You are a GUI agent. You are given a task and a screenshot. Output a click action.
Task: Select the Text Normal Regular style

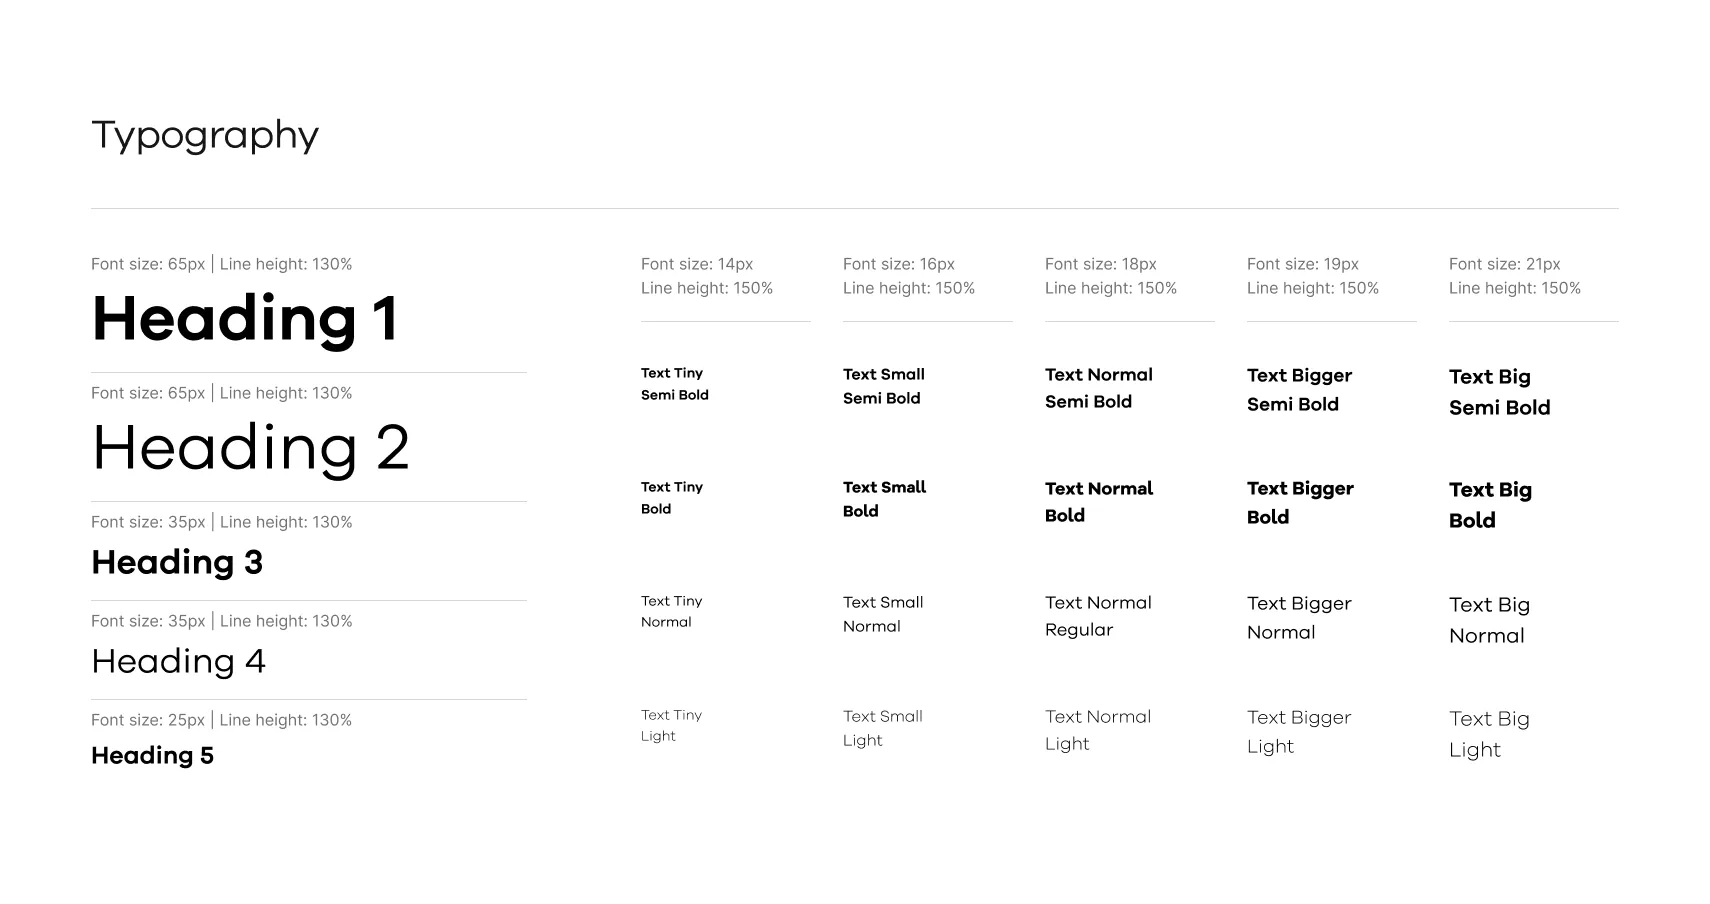(x=1099, y=615)
